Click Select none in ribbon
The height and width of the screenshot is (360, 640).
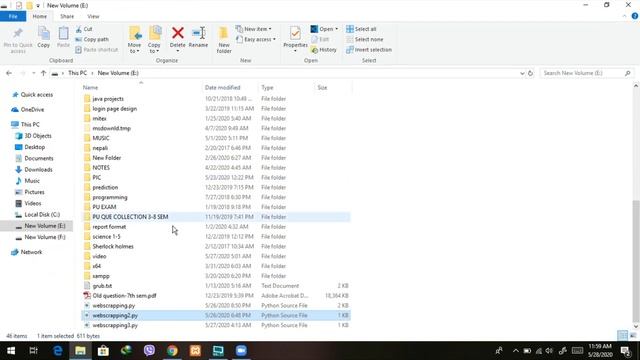point(364,40)
